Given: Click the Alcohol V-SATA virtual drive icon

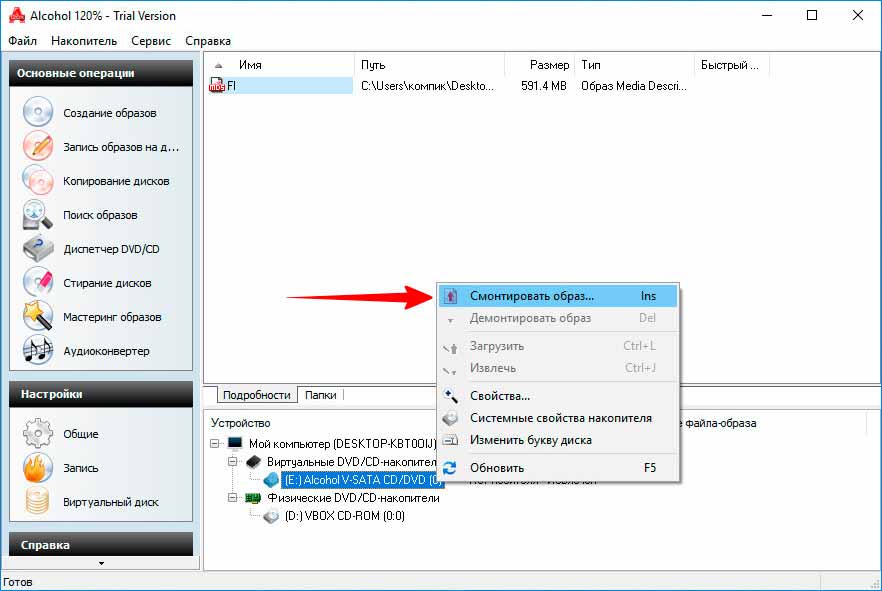Looking at the screenshot, I should coord(271,480).
